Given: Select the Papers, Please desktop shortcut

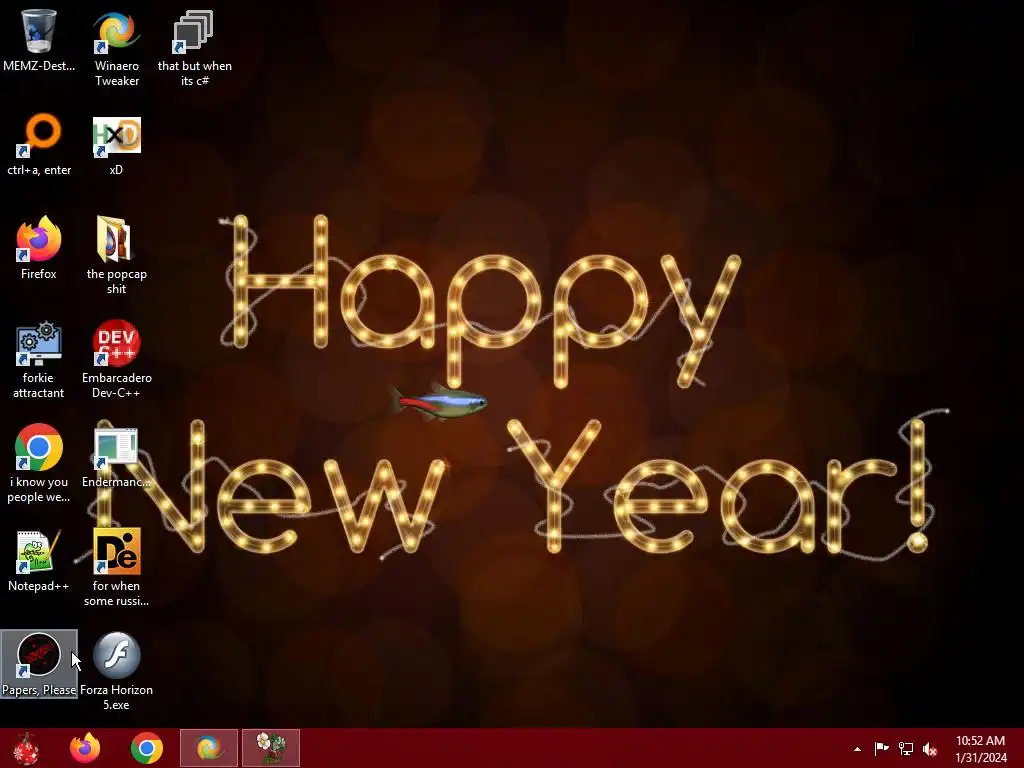Looking at the screenshot, I should (x=39, y=664).
